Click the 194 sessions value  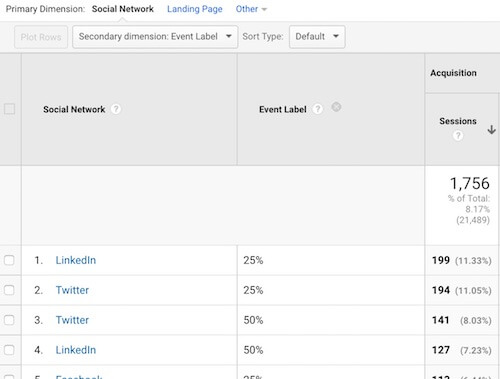click(441, 290)
